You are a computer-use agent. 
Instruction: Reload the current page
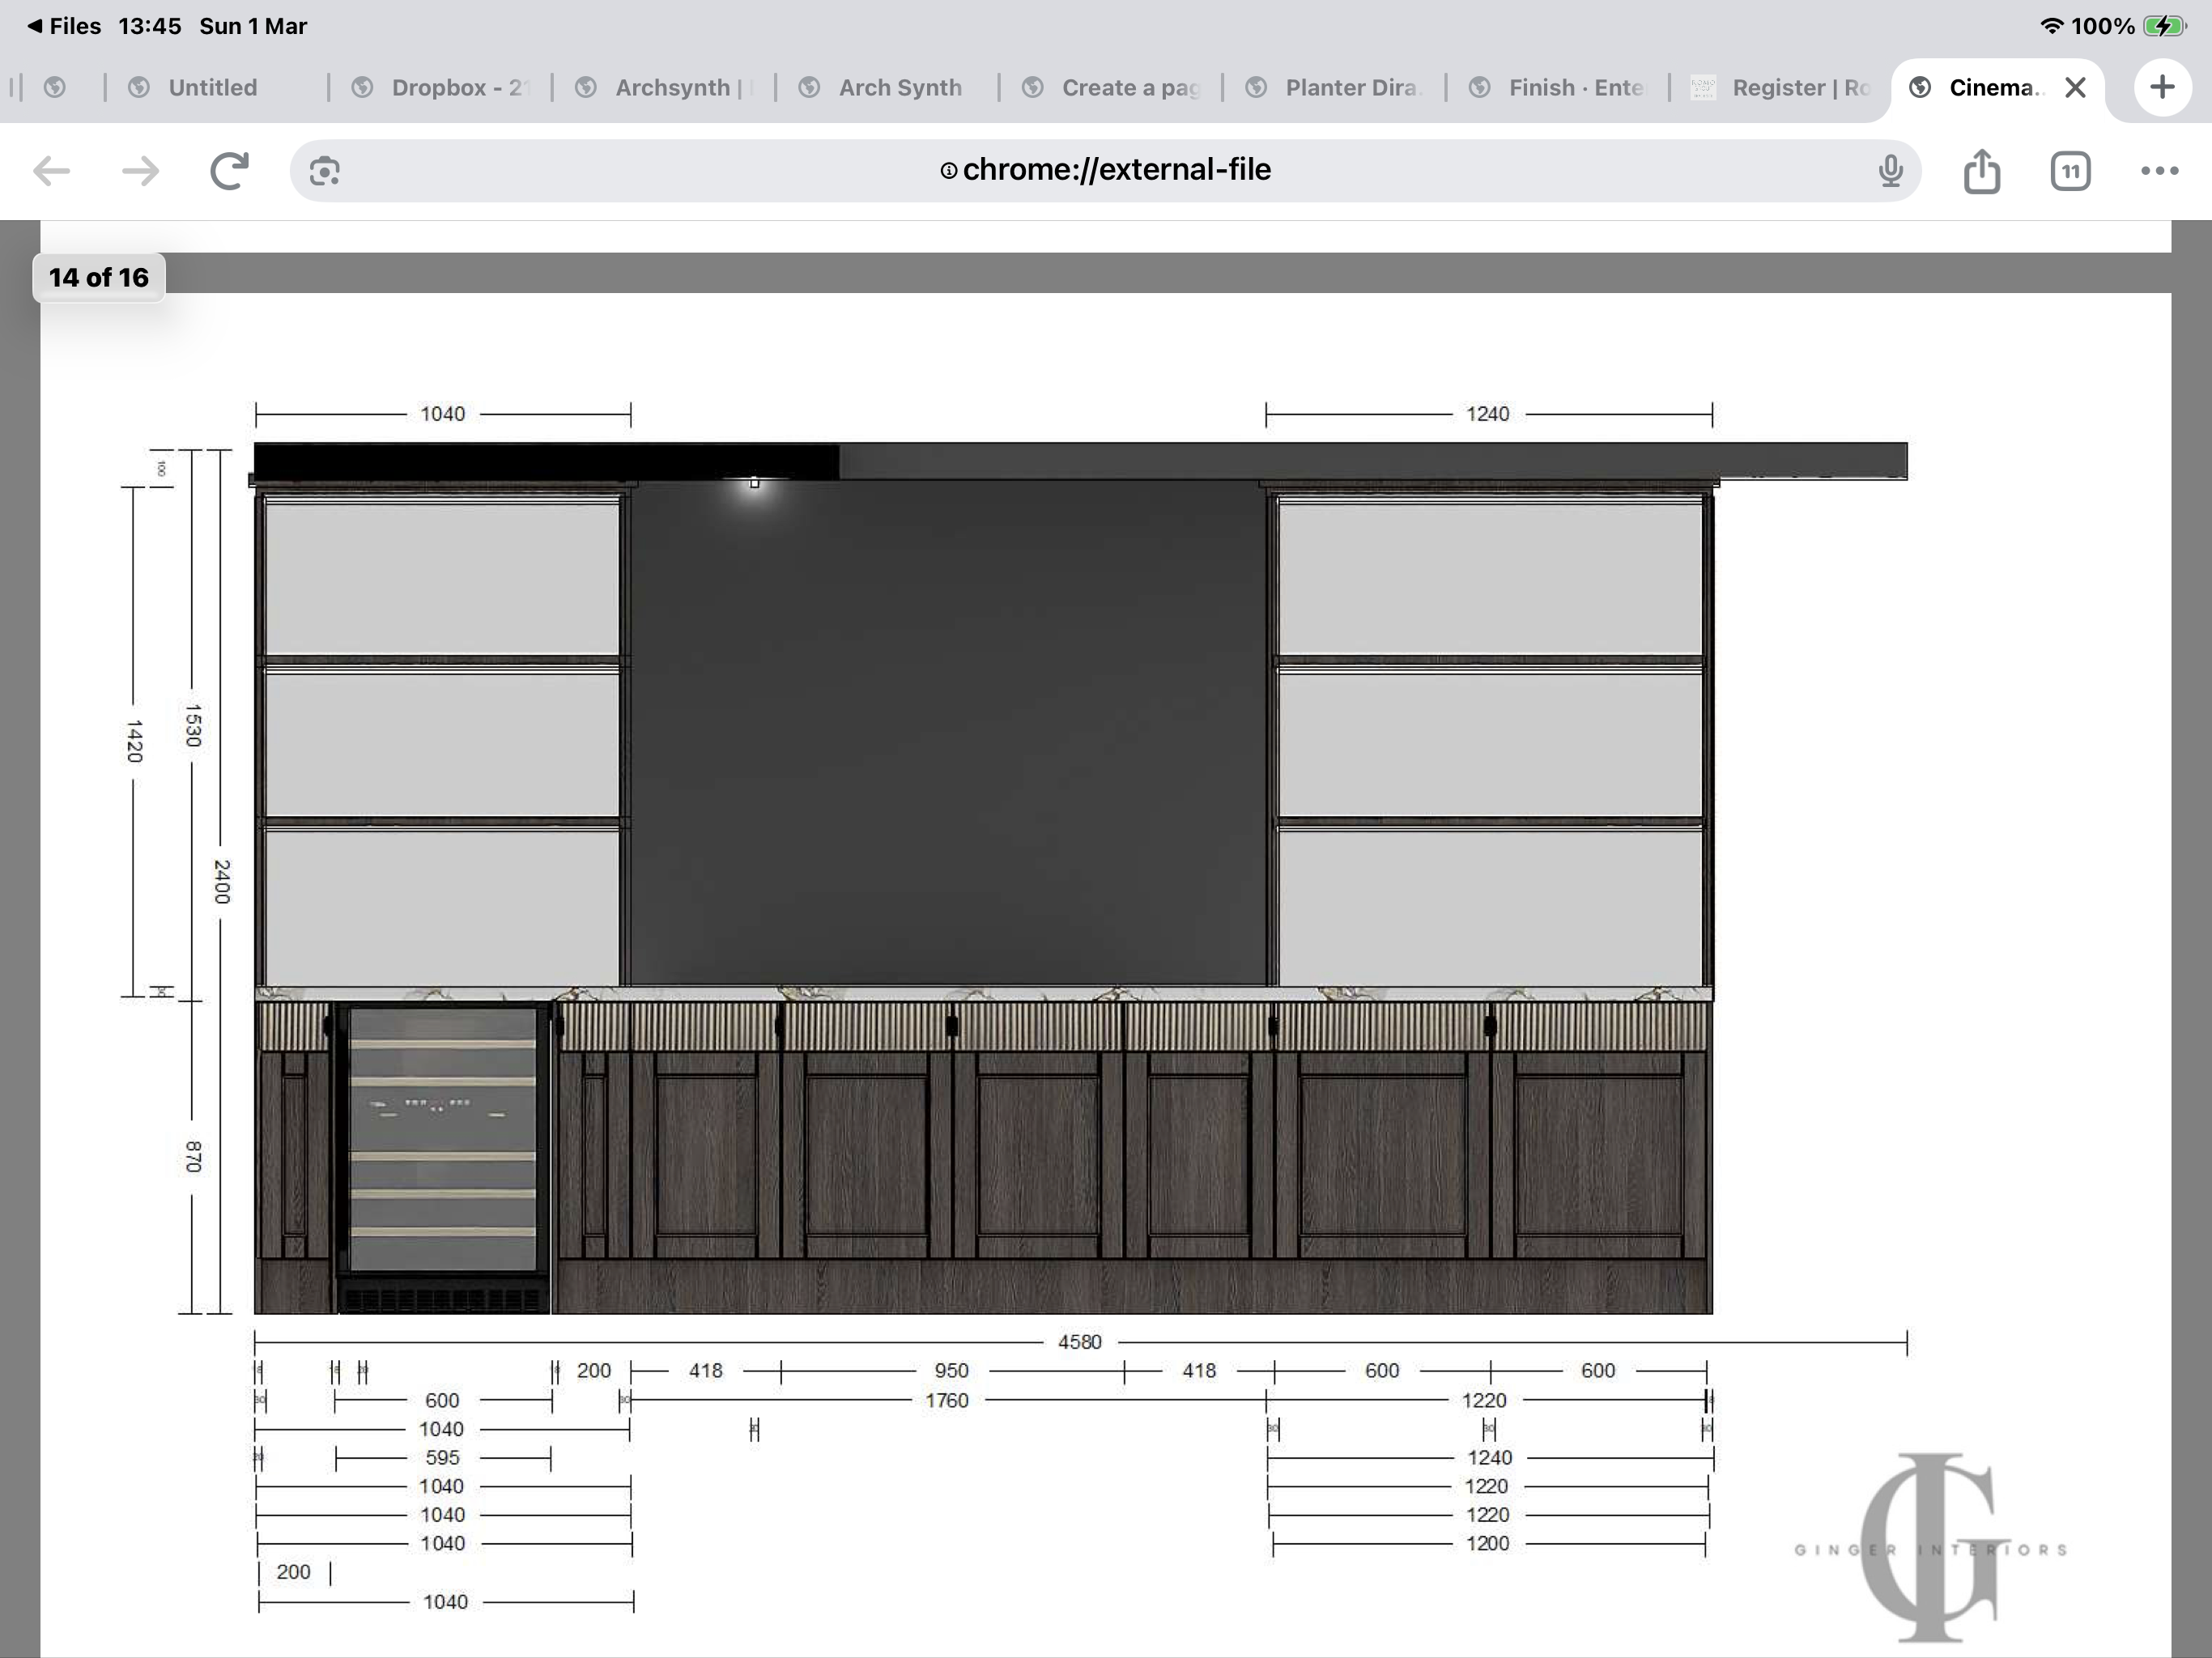pyautogui.click(x=229, y=171)
